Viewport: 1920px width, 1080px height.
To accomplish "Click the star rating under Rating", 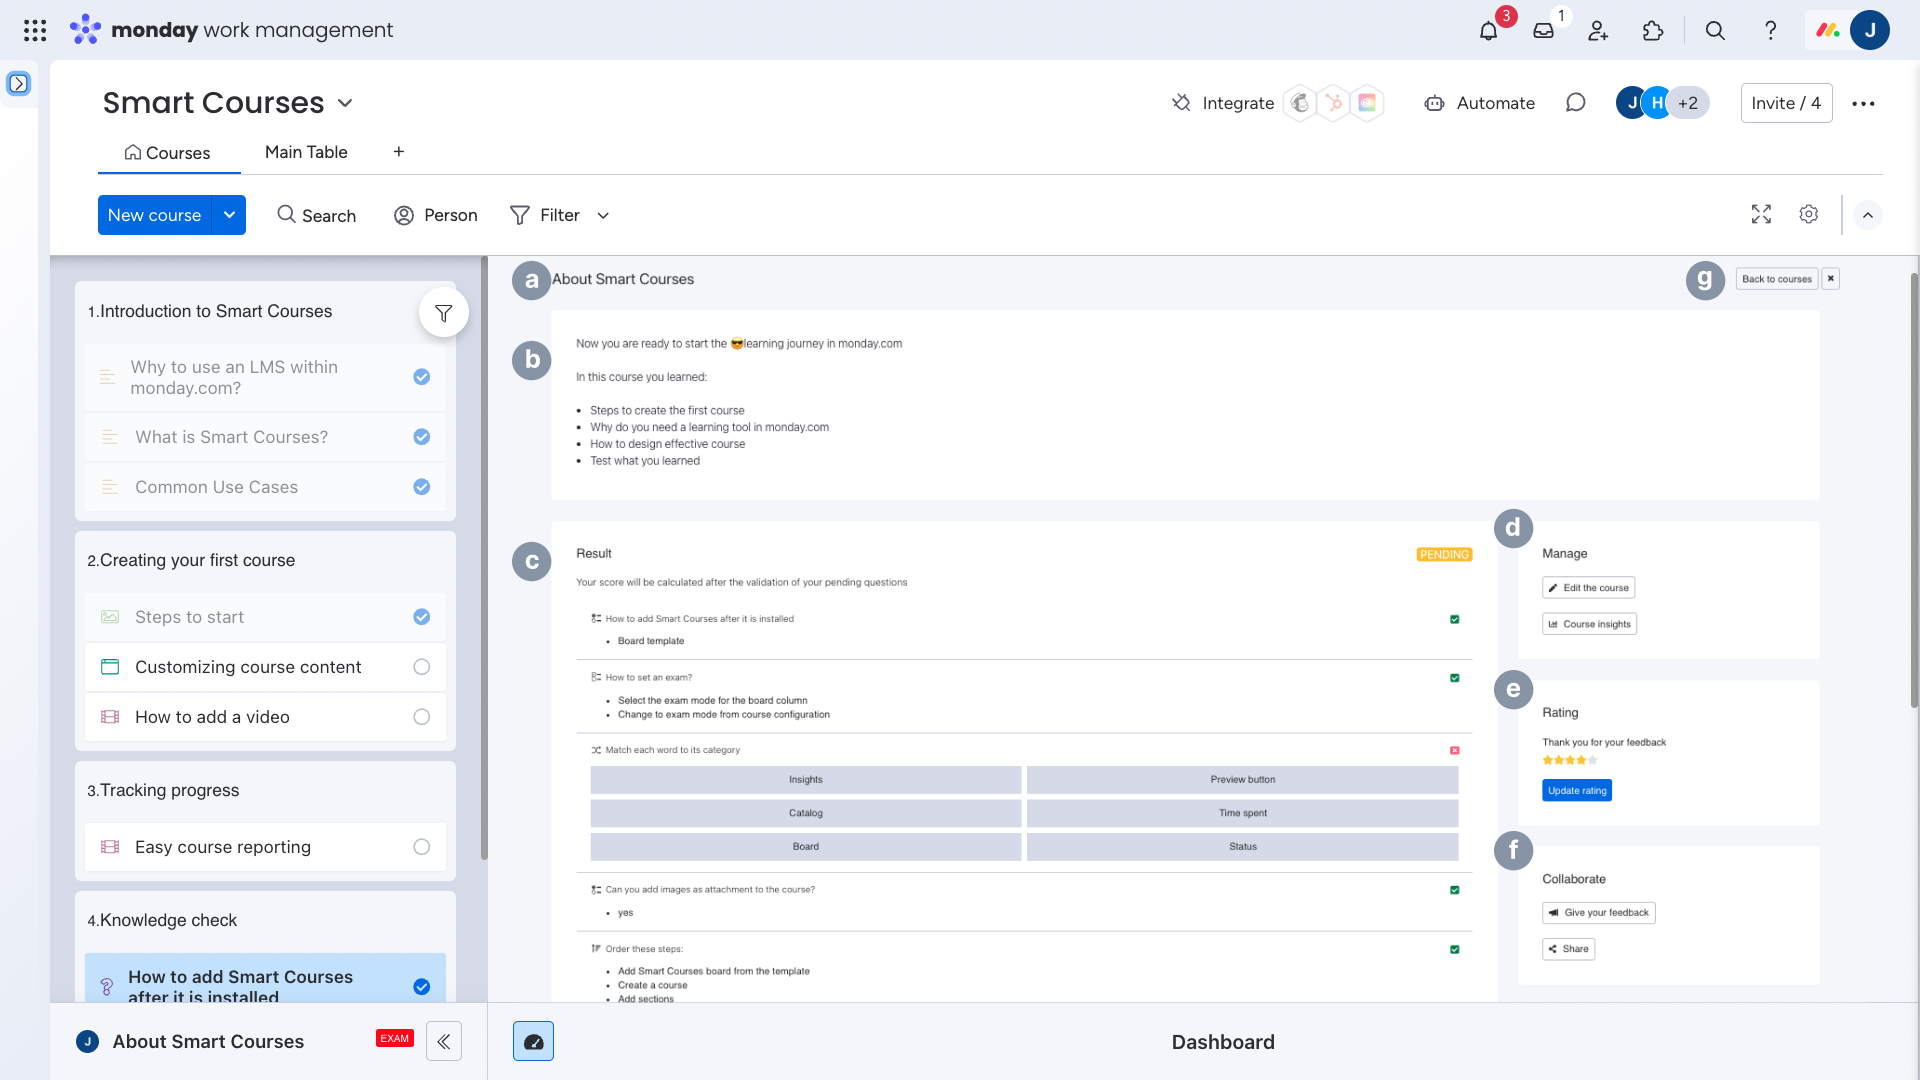I will coord(1569,761).
